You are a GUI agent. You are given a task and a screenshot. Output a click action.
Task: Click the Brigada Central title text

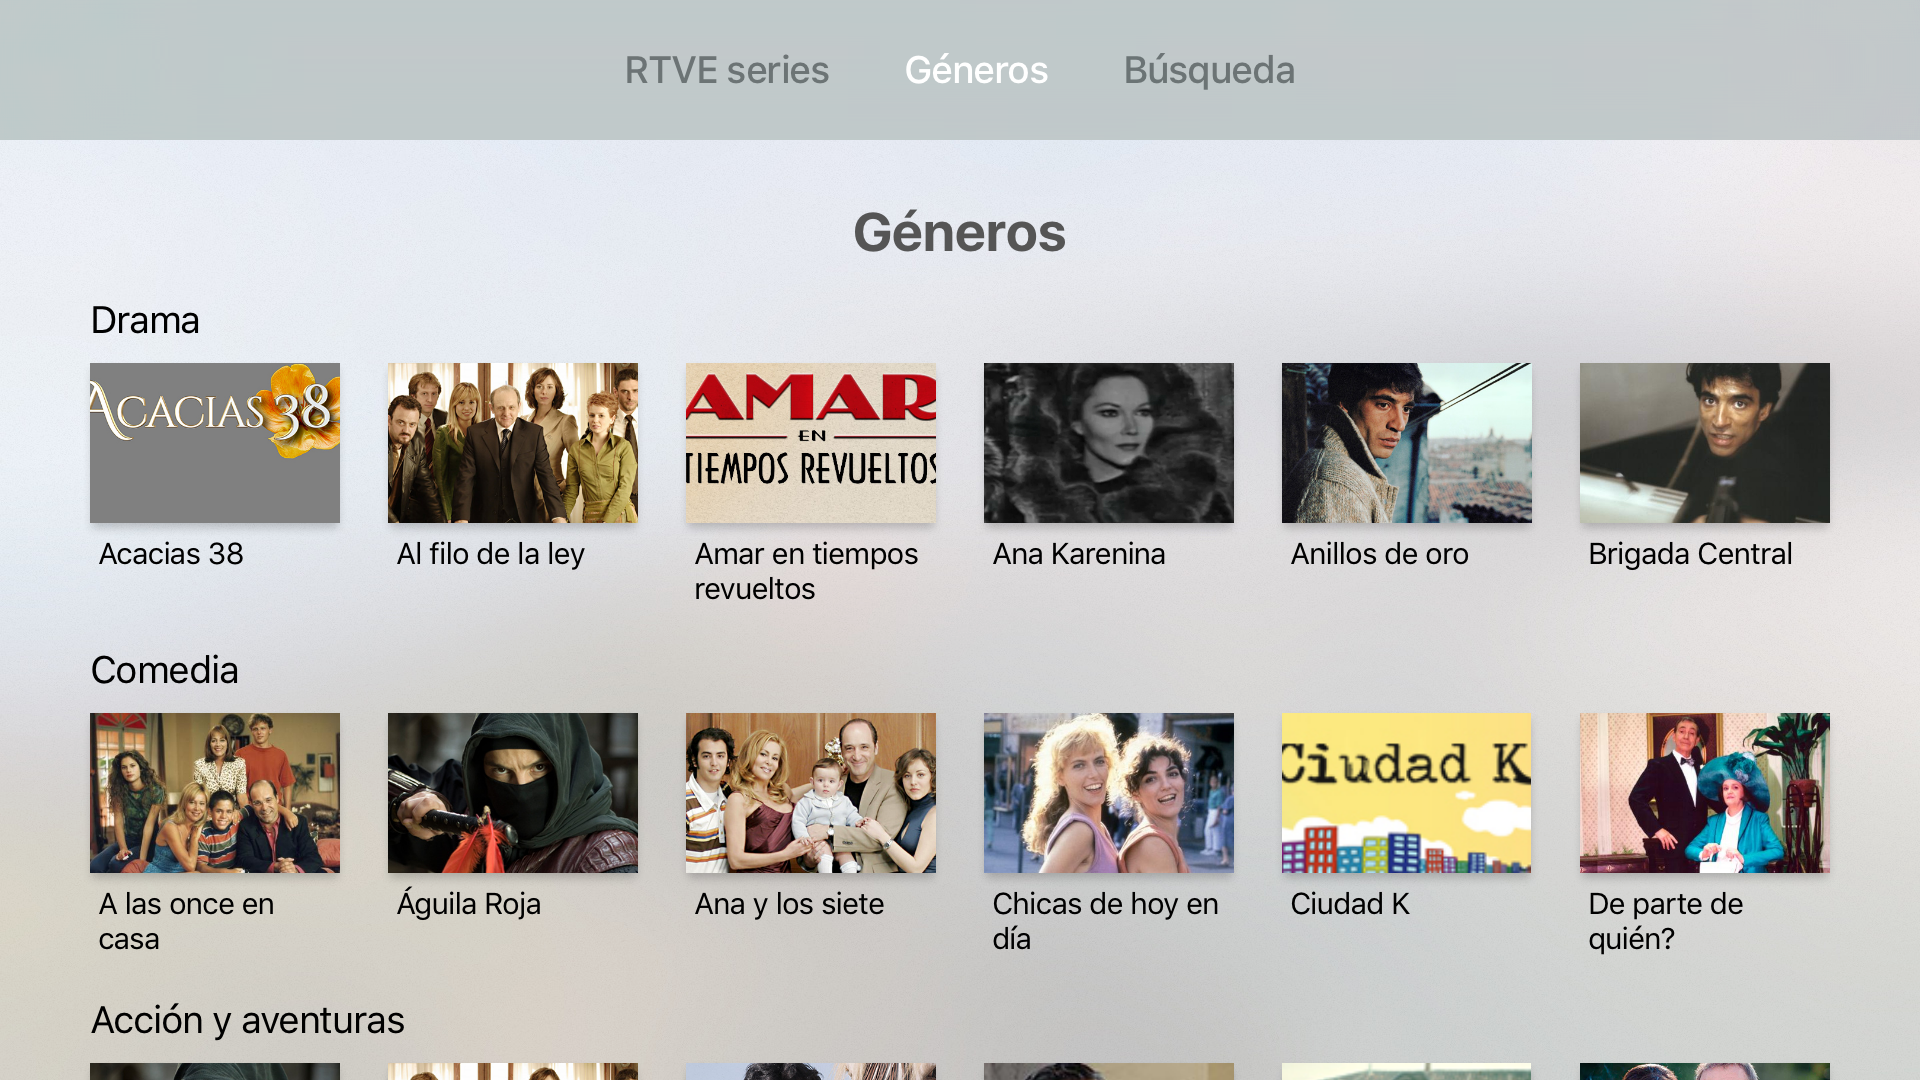(1690, 554)
